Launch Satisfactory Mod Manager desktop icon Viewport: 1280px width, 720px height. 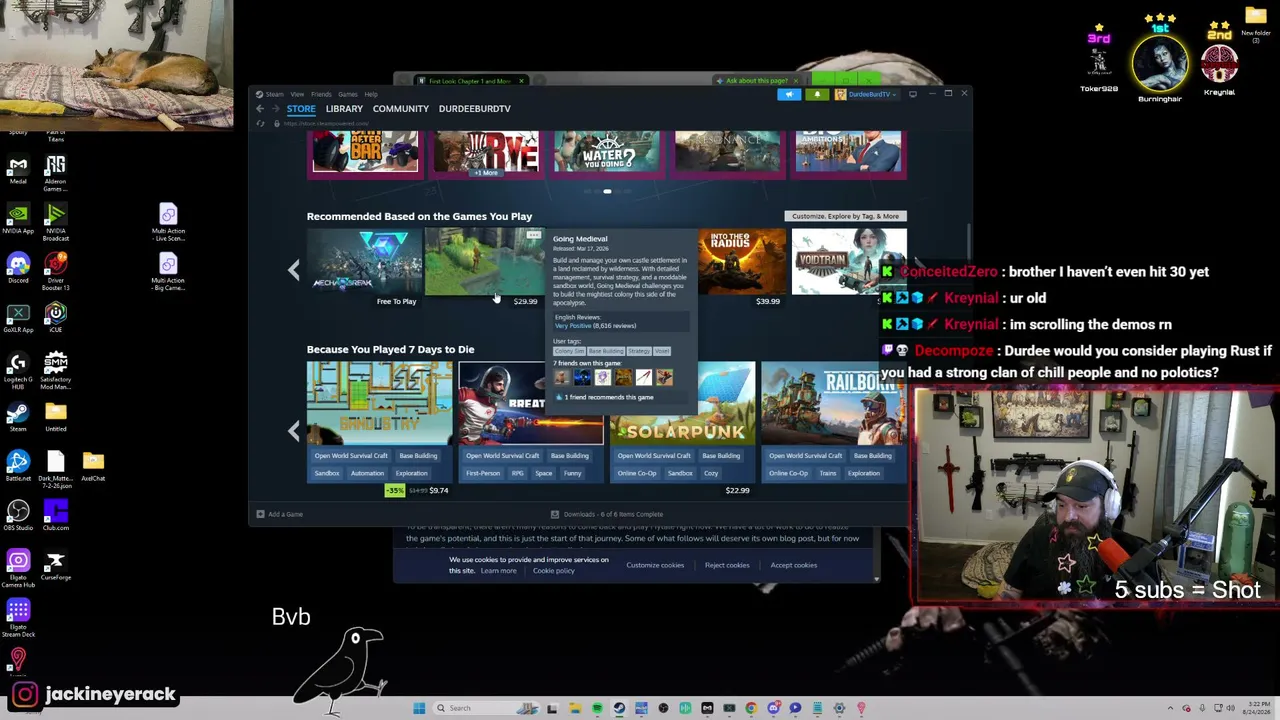[x=56, y=370]
